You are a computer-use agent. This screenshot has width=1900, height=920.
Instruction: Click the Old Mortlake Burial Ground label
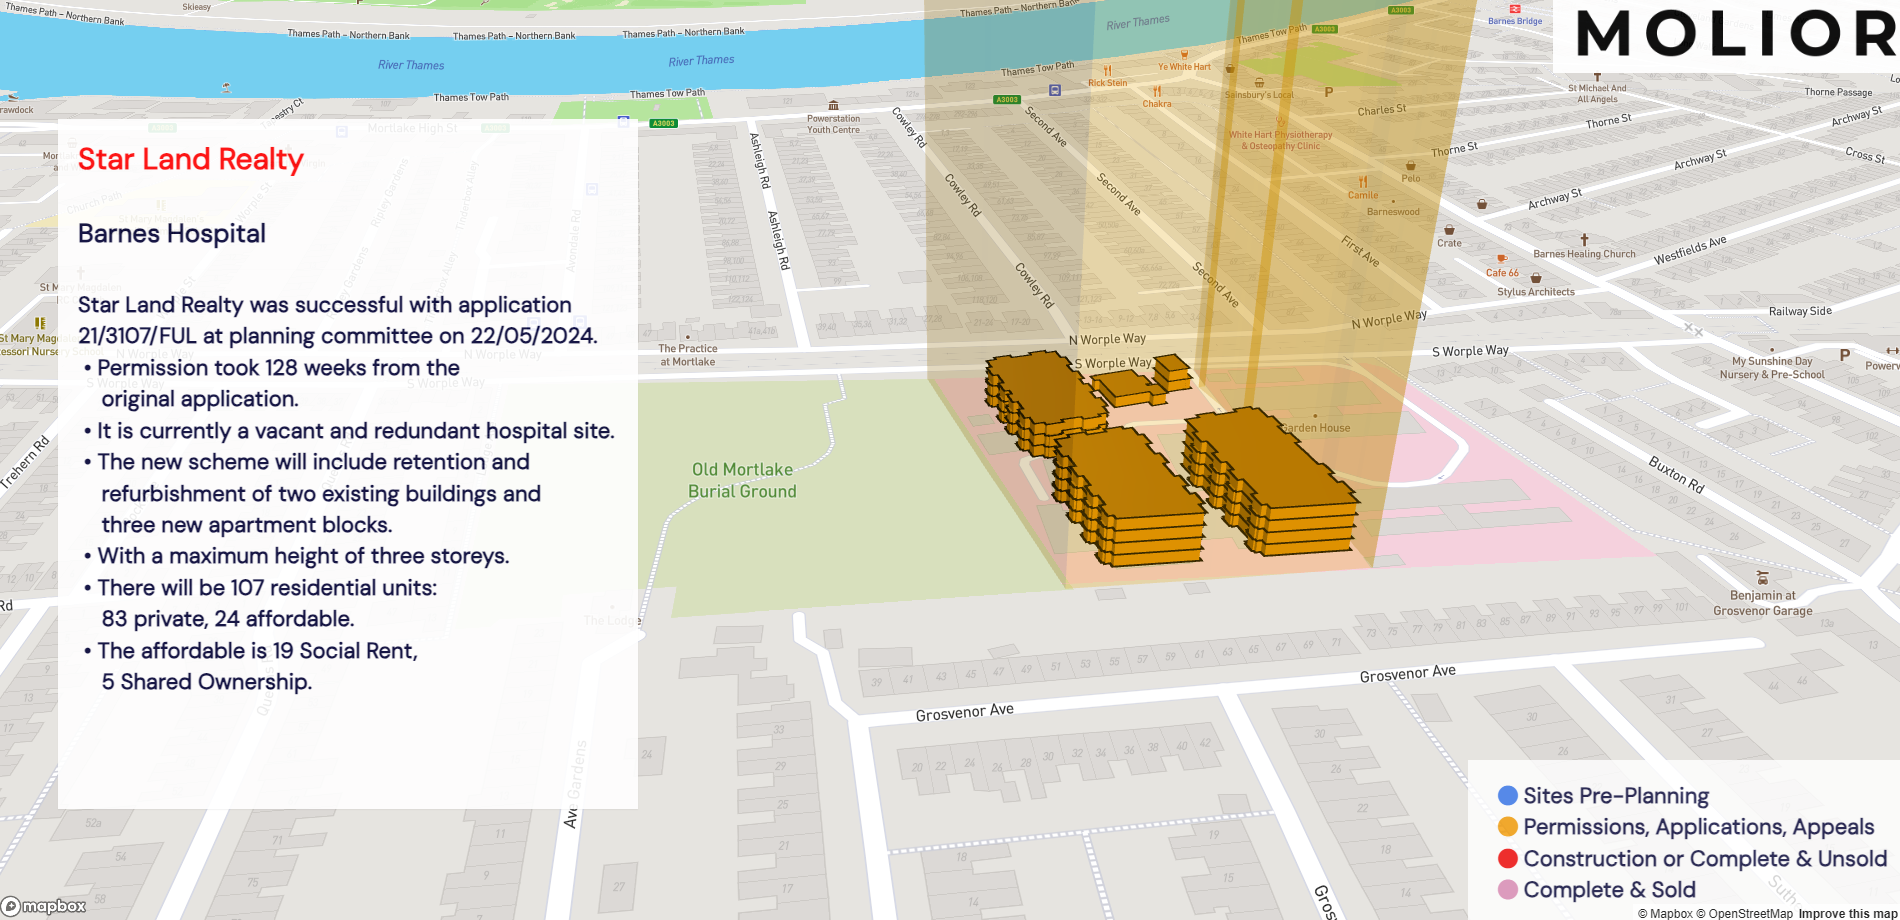tap(742, 481)
